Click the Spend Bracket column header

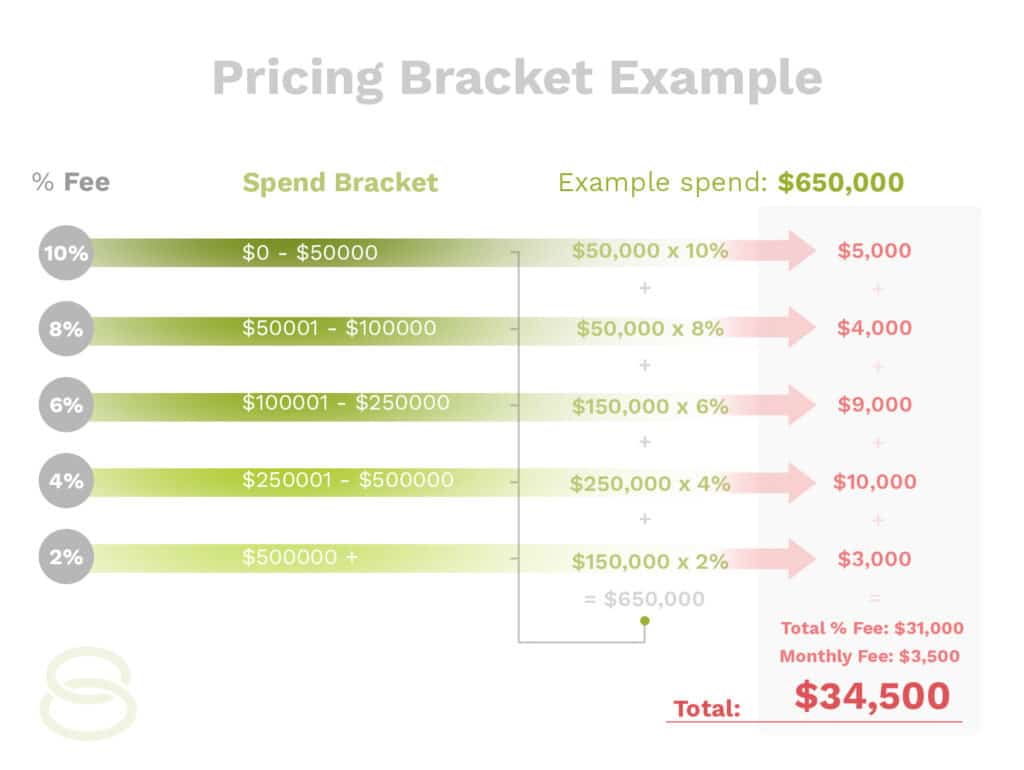tap(340, 182)
